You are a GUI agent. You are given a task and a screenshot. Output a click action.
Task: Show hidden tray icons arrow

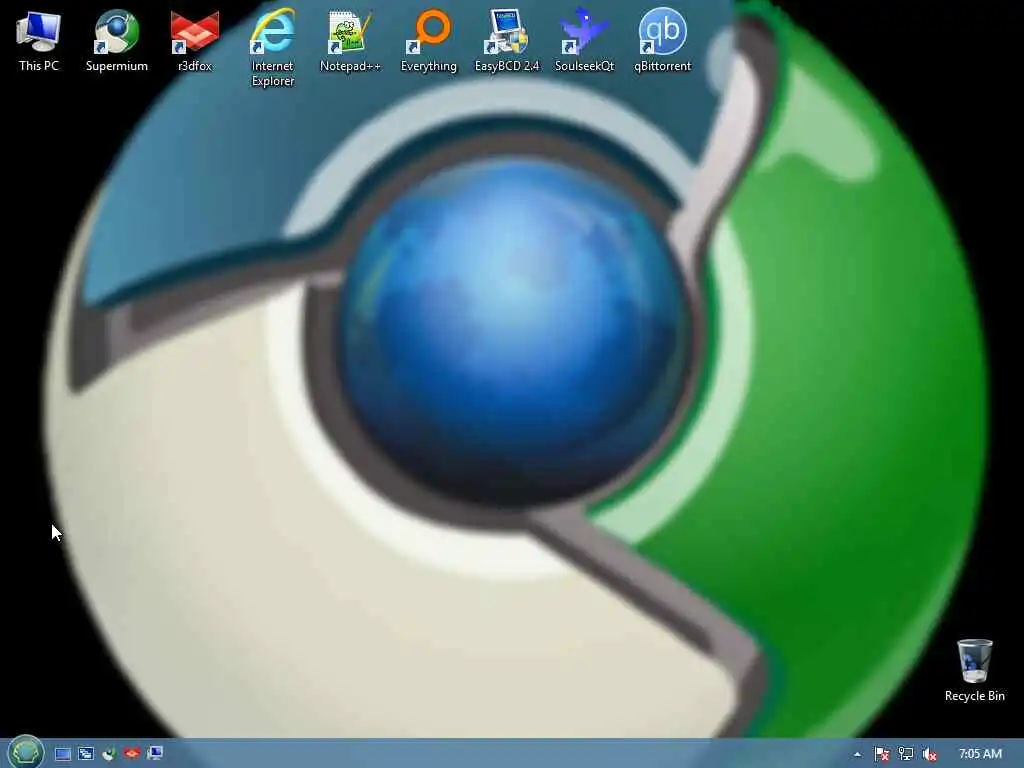tap(857, 754)
